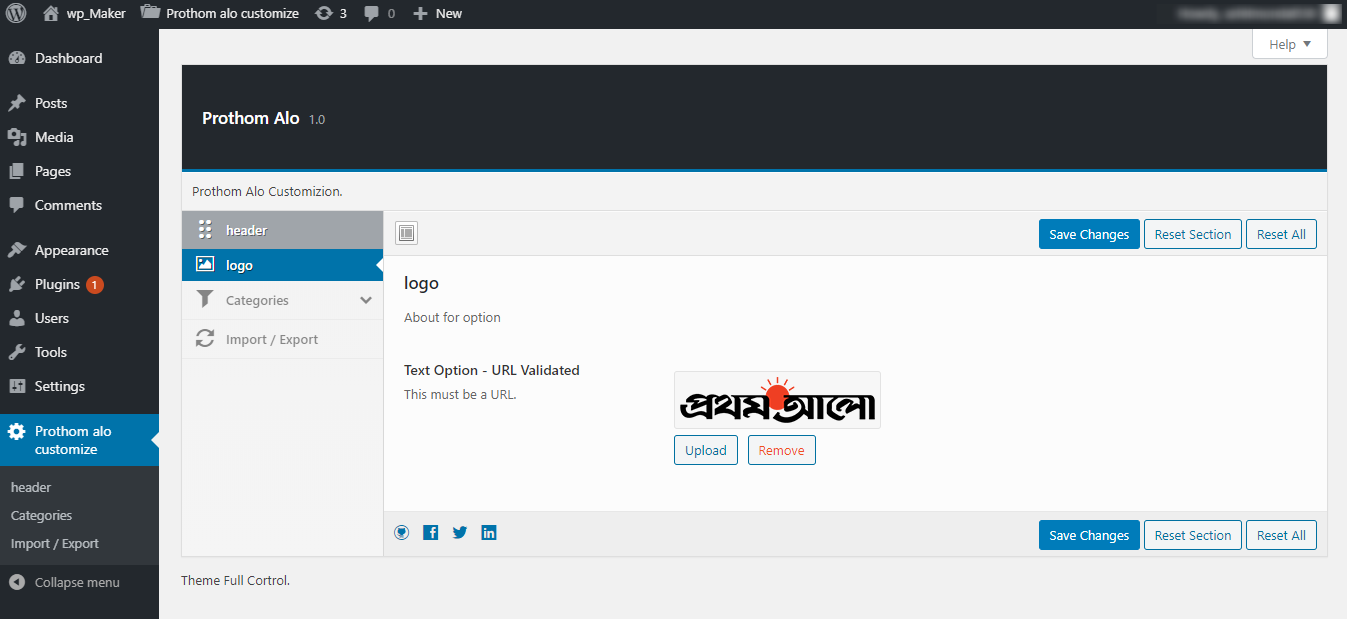Select the header submenu link
Image resolution: width=1347 pixels, height=619 pixels.
tap(31, 488)
